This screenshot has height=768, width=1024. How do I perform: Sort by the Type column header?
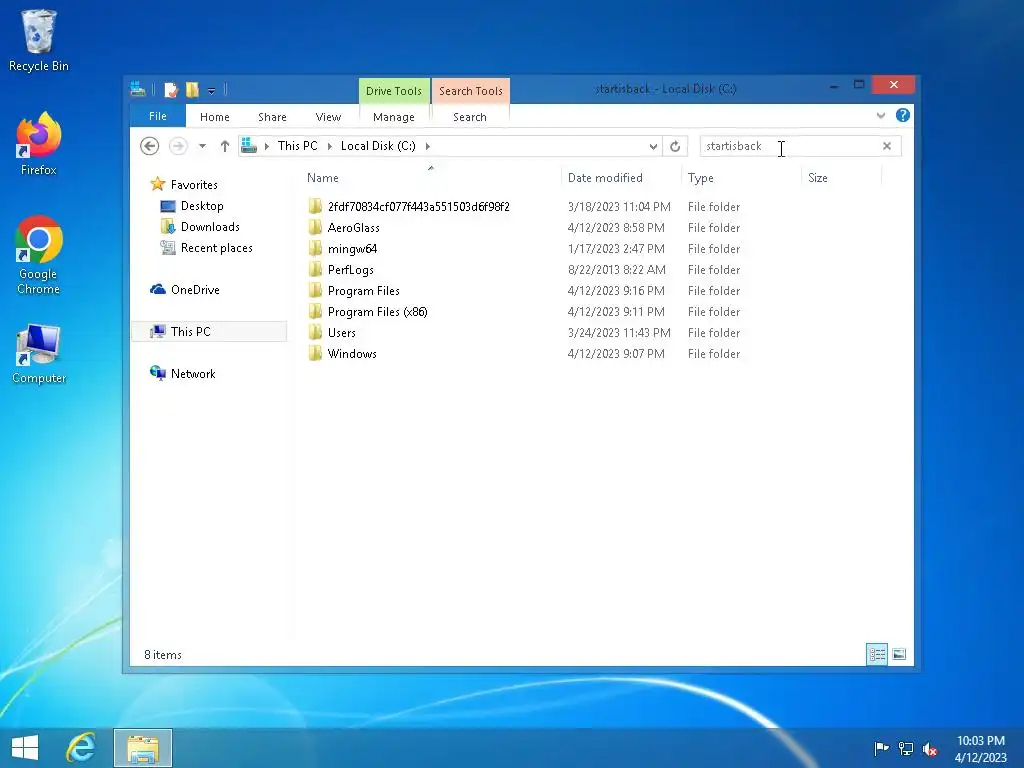pyautogui.click(x=741, y=178)
